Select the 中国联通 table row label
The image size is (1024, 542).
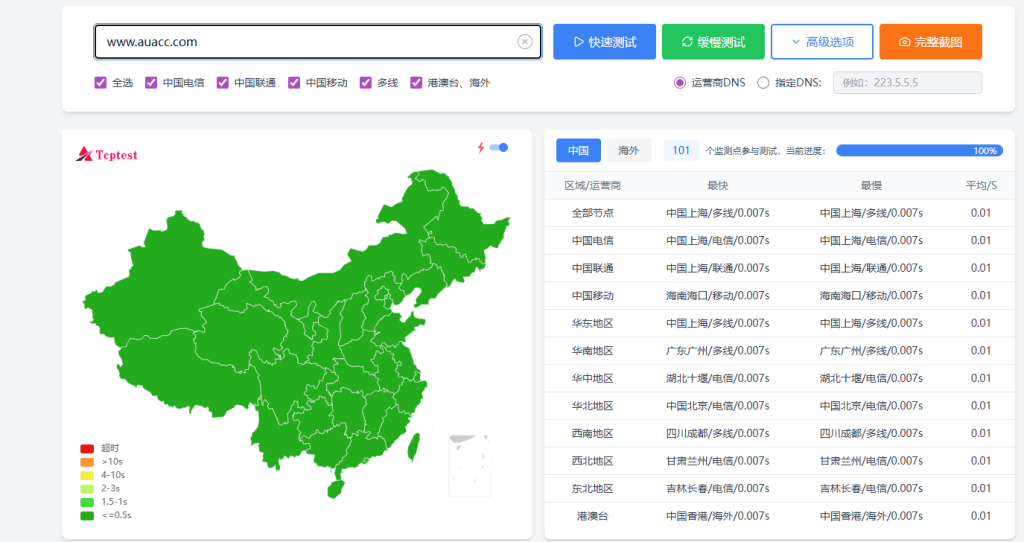[x=592, y=268]
